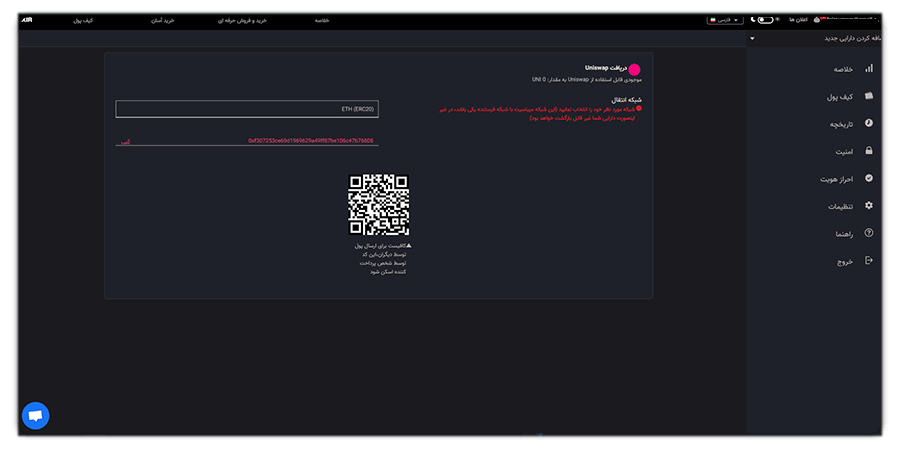This screenshot has height=450, width=900.
Task: Click the QR code image
Action: pyautogui.click(x=379, y=205)
